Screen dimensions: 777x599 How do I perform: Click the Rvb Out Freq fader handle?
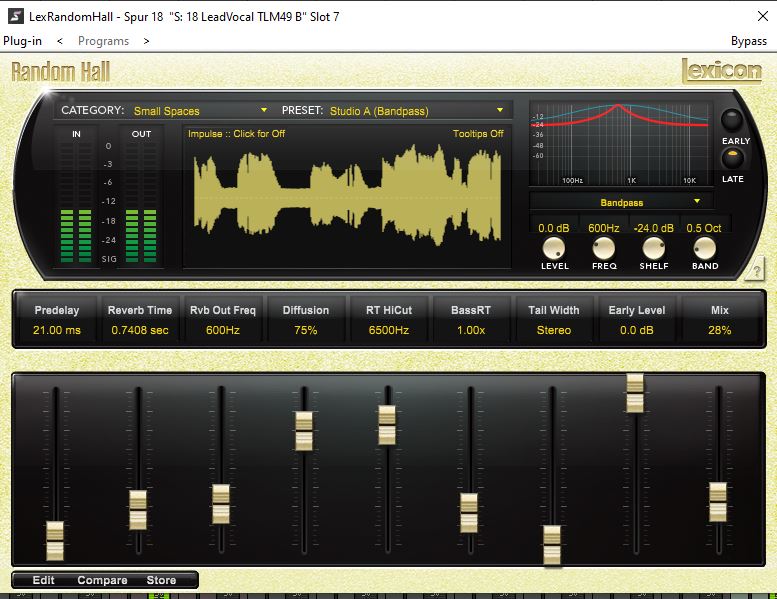221,504
